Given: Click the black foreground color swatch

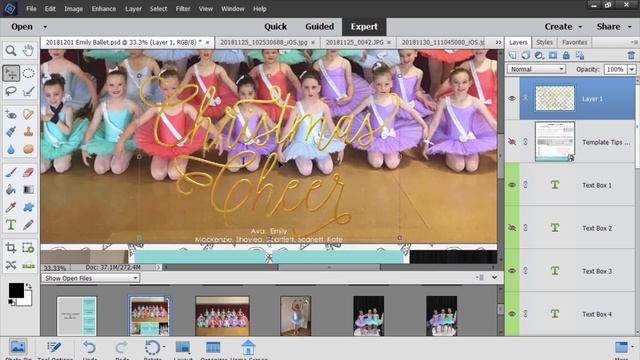Looking at the screenshot, I should (16, 290).
